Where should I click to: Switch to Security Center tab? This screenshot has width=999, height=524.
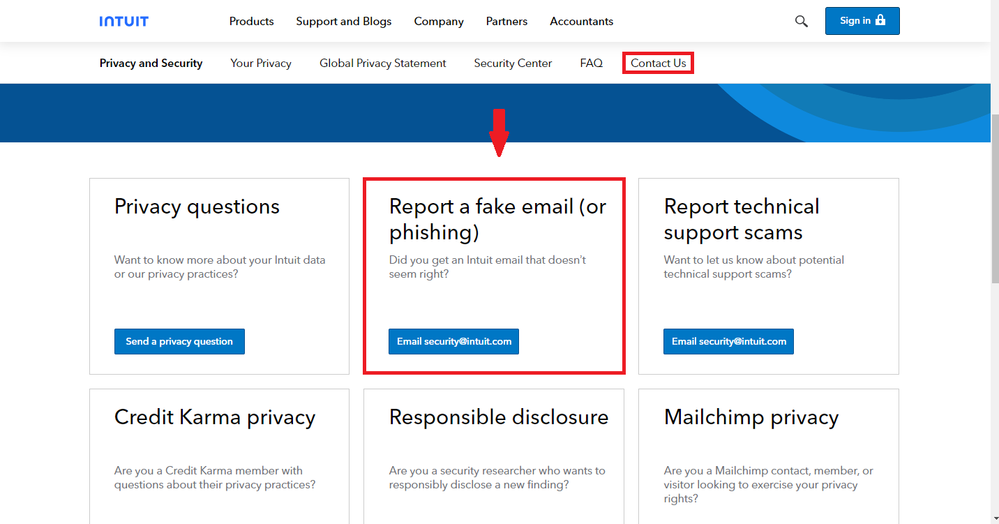tap(513, 63)
